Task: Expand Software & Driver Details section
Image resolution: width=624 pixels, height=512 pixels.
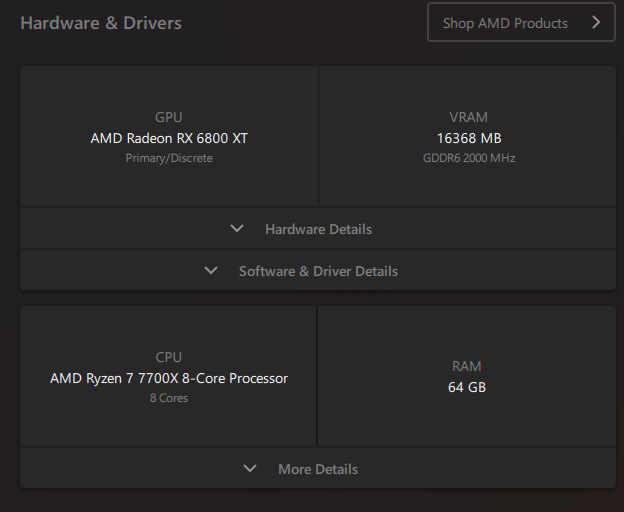Action: coord(318,271)
